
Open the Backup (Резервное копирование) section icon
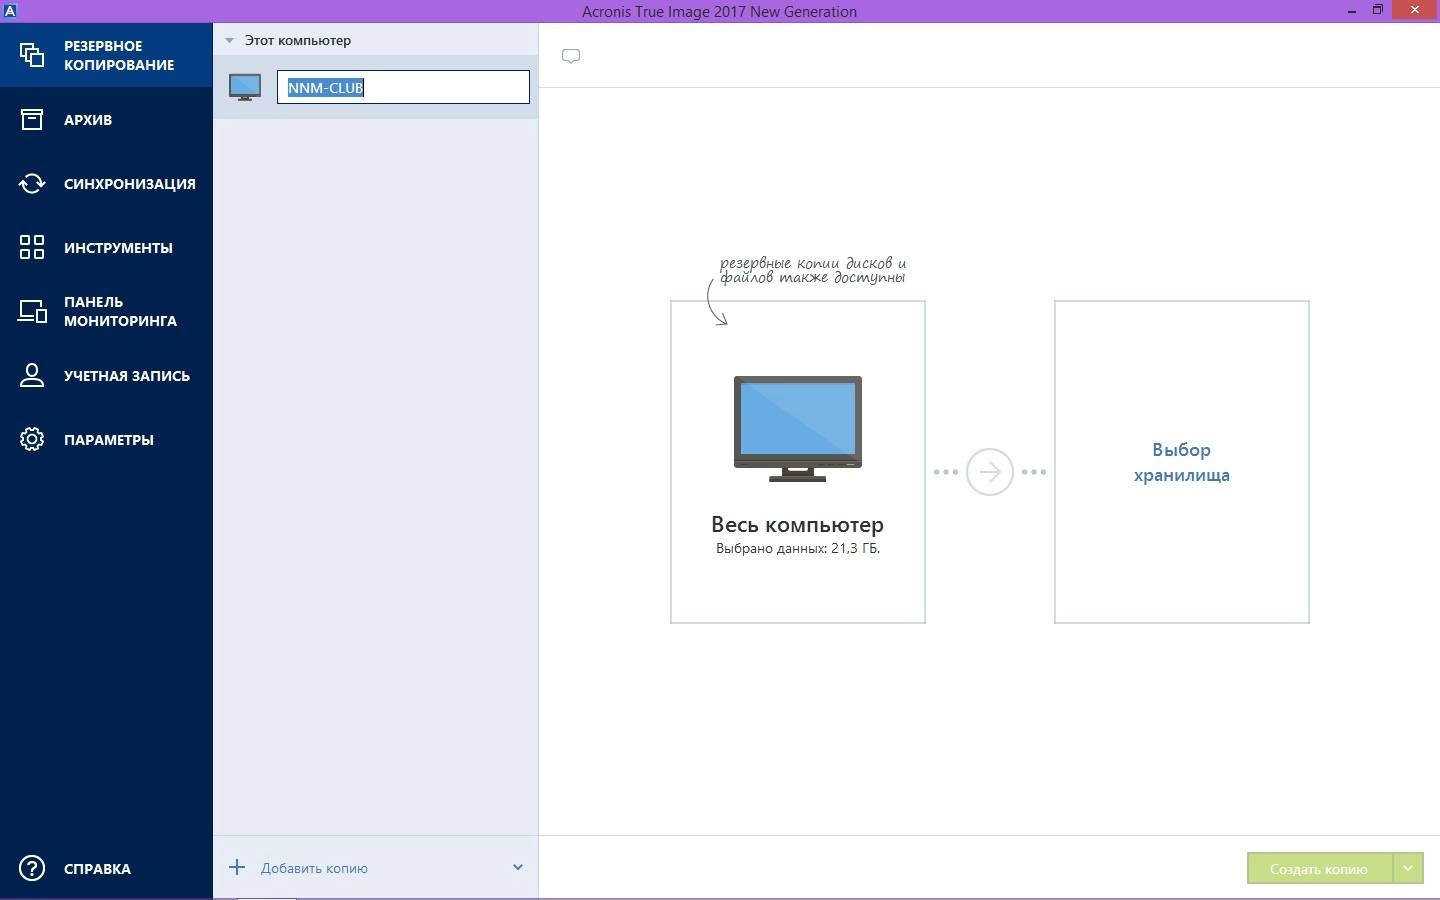(32, 55)
